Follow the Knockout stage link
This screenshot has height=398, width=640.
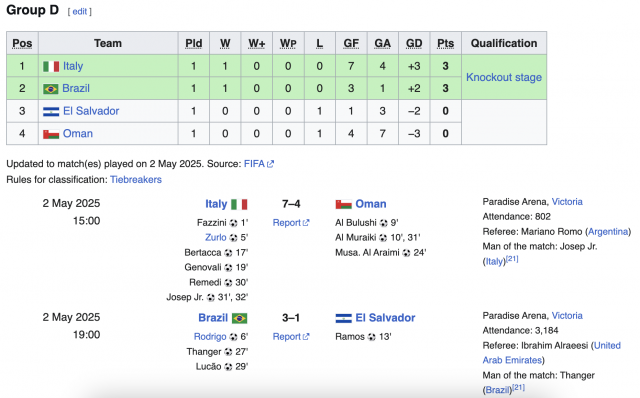click(504, 78)
